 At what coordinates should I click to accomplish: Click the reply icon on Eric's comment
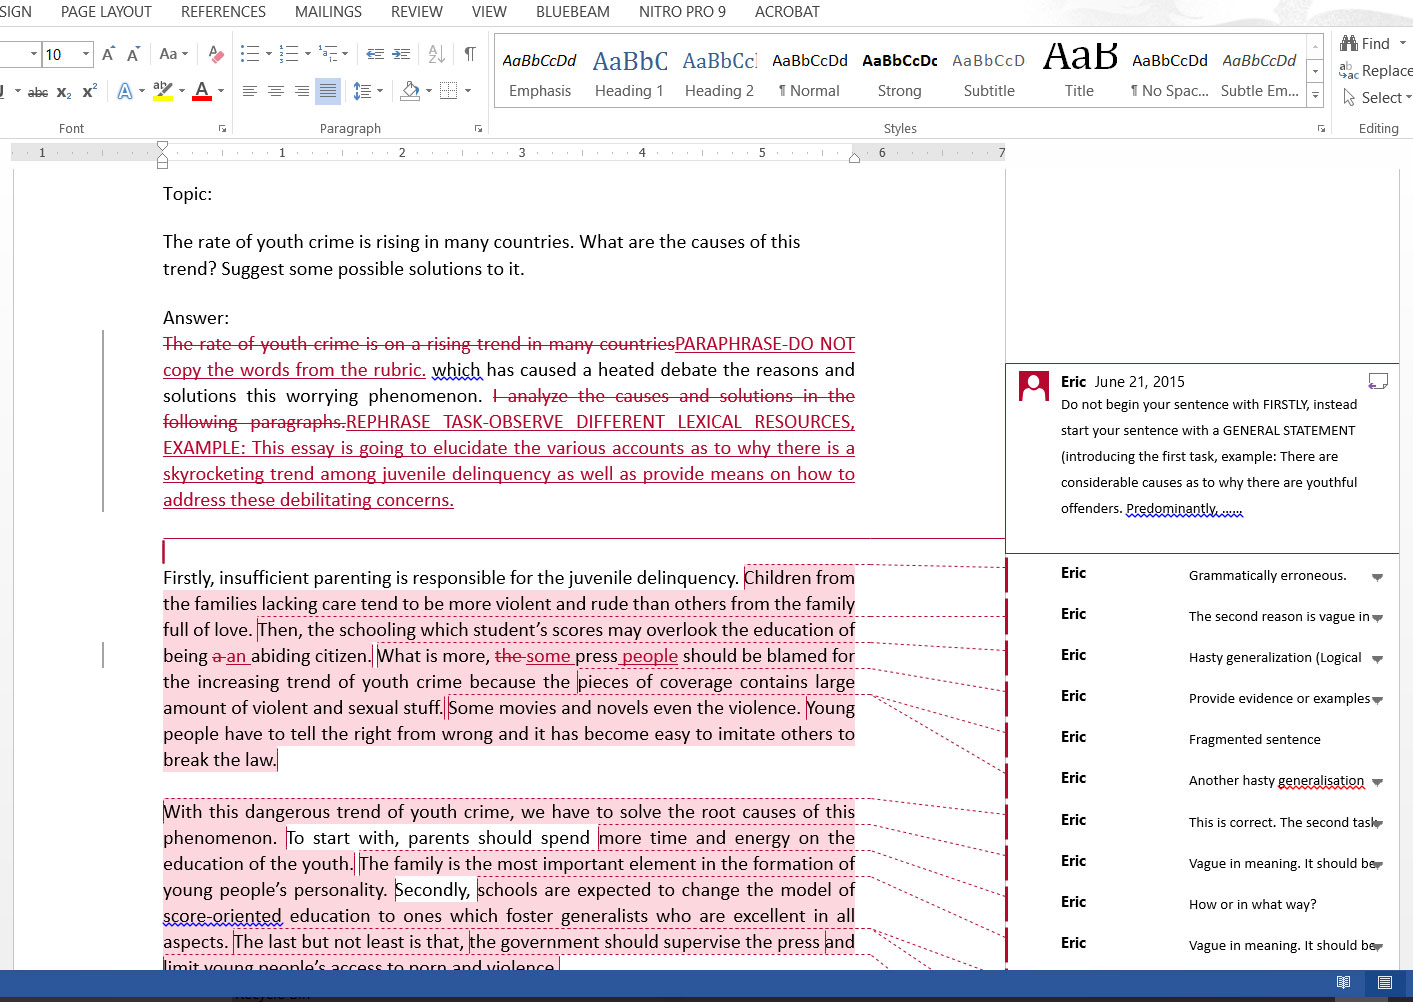tap(1377, 381)
